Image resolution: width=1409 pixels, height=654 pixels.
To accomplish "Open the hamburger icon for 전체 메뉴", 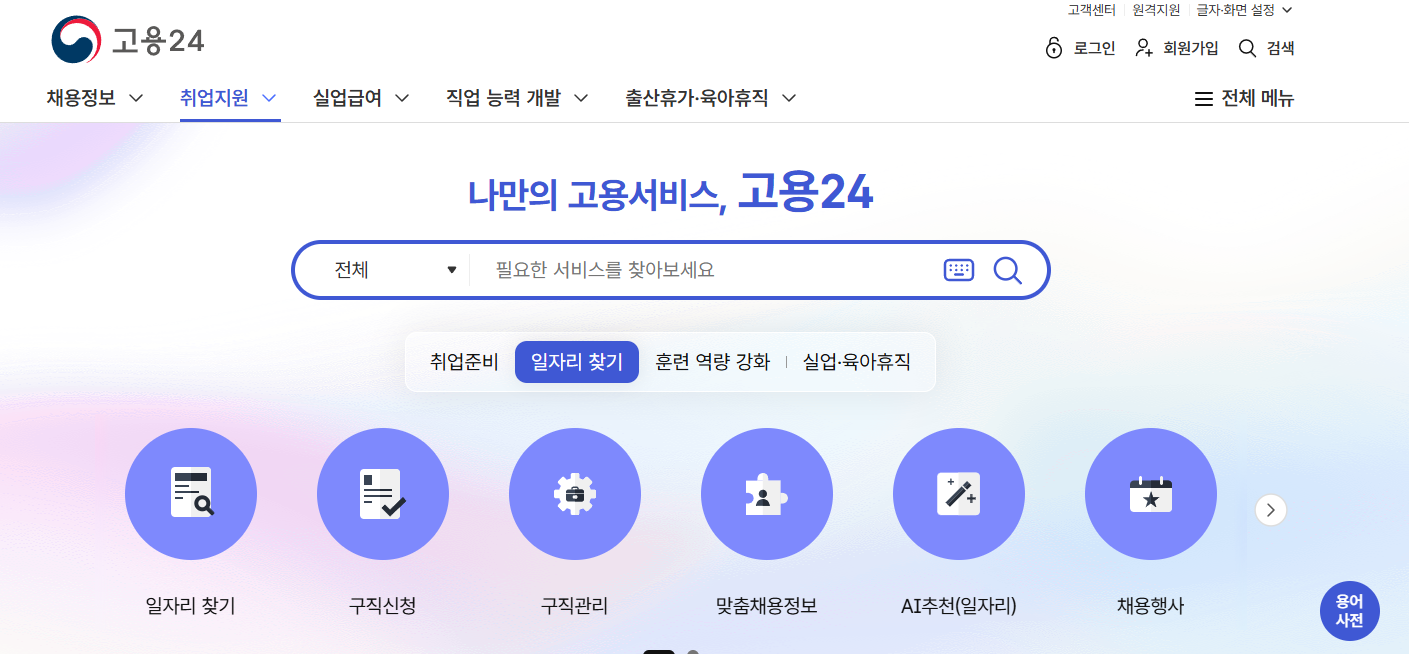I will click(x=1204, y=99).
